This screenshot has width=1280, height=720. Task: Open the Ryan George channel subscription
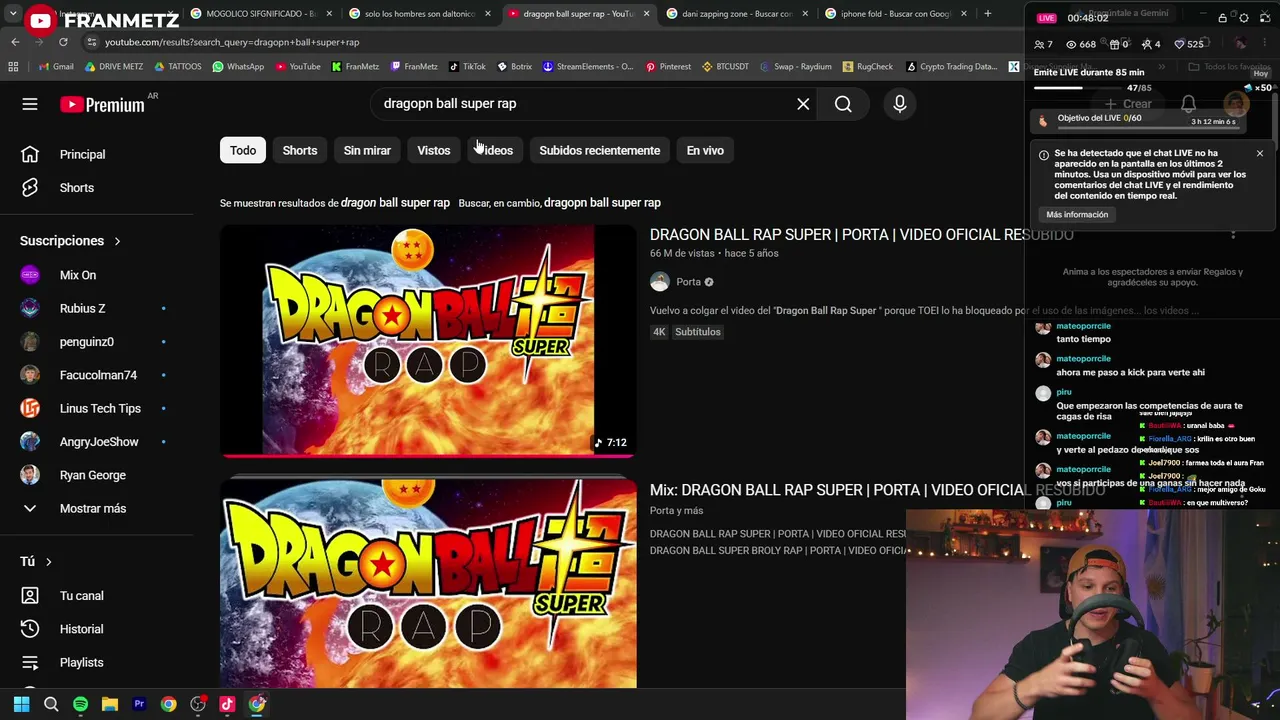click(x=93, y=475)
